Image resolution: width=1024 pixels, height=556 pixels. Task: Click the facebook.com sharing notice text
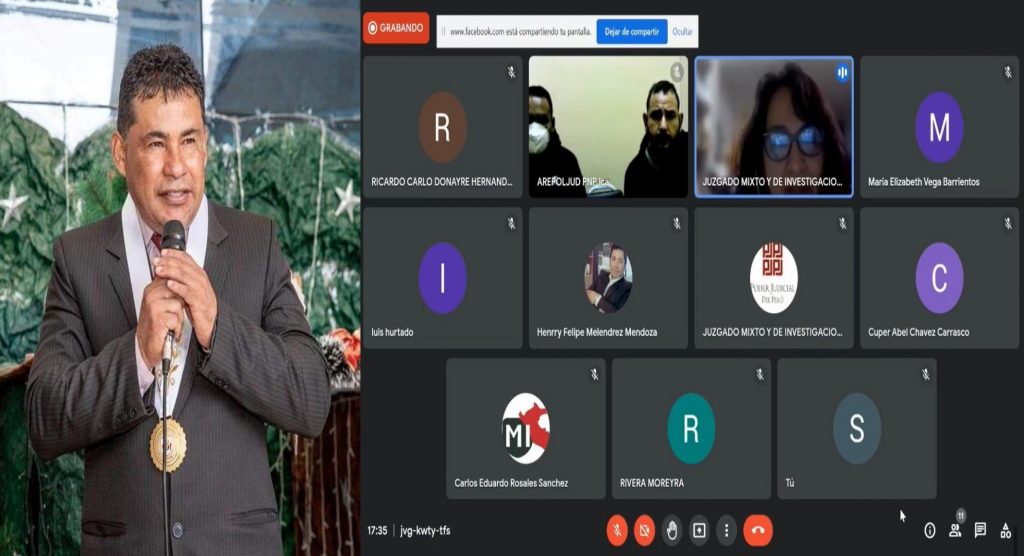(520, 31)
